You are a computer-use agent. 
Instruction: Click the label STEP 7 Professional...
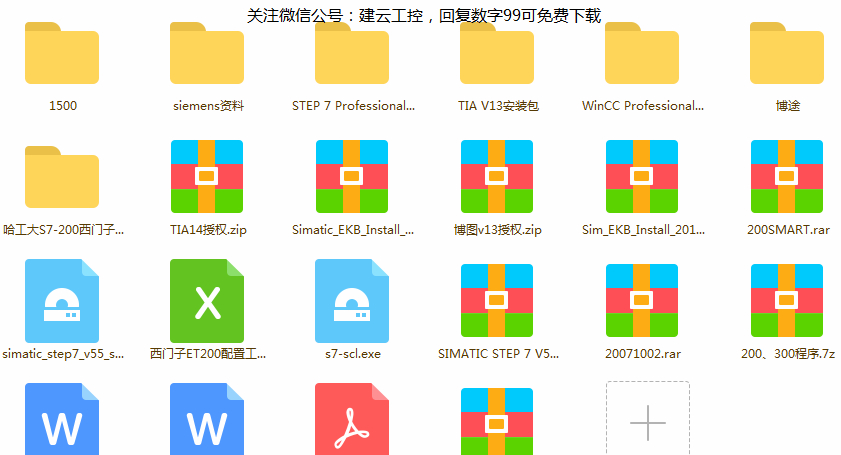click(x=353, y=106)
